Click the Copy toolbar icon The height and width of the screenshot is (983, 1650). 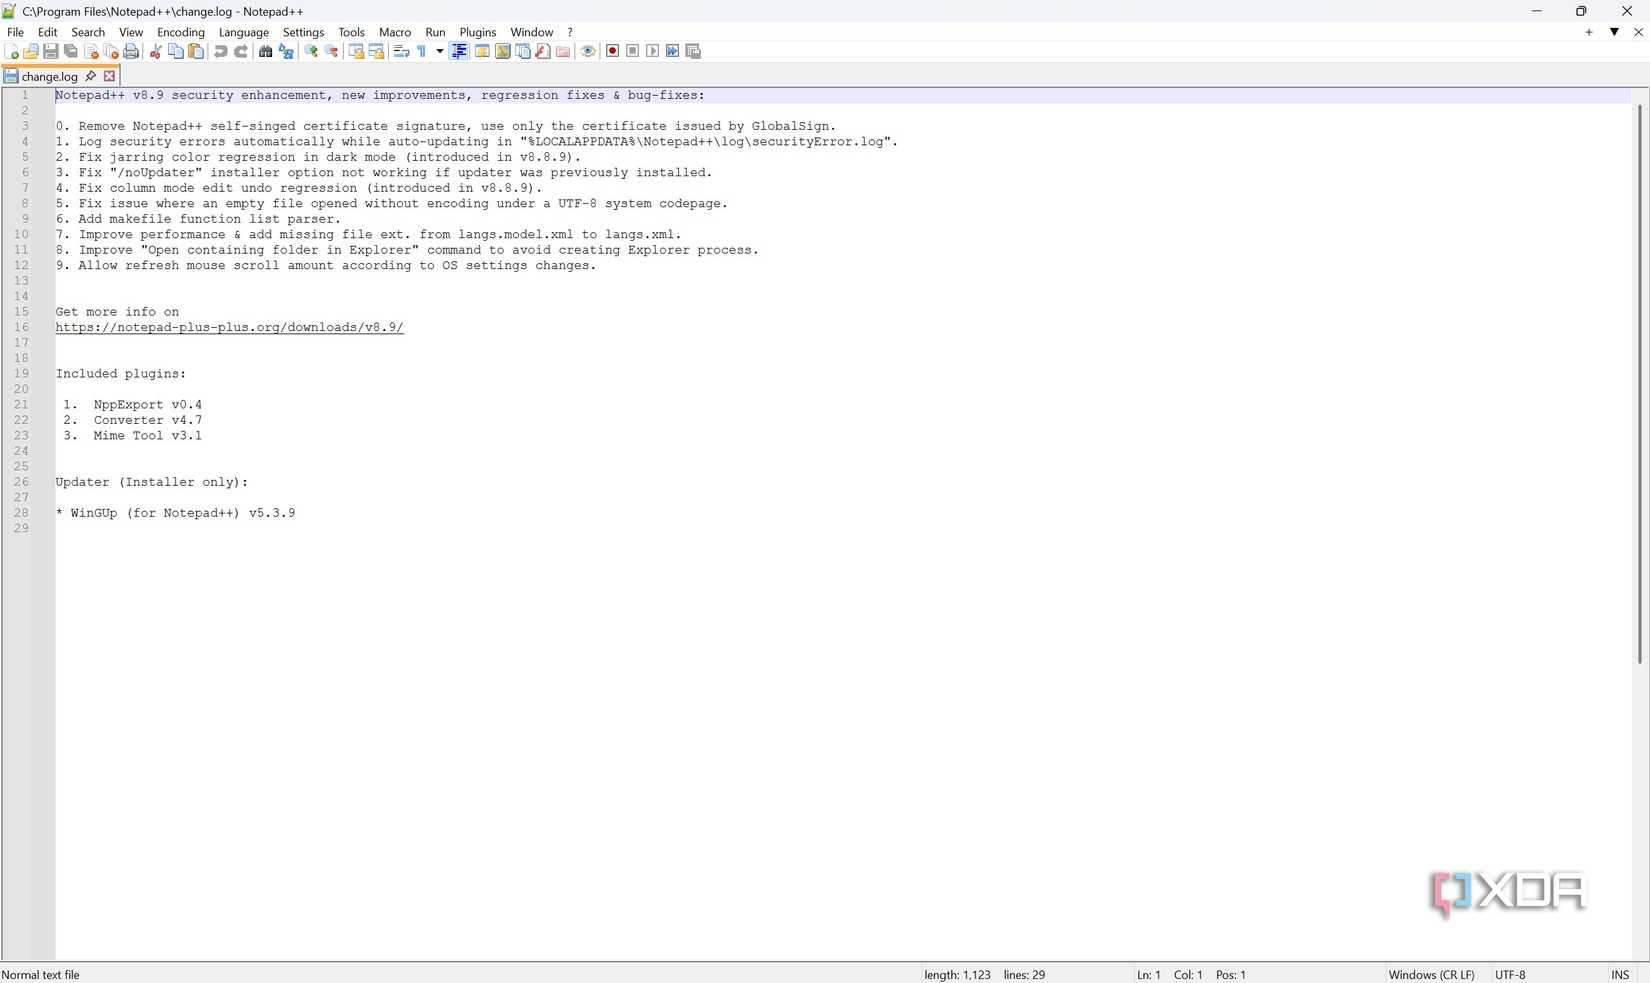pyautogui.click(x=176, y=51)
